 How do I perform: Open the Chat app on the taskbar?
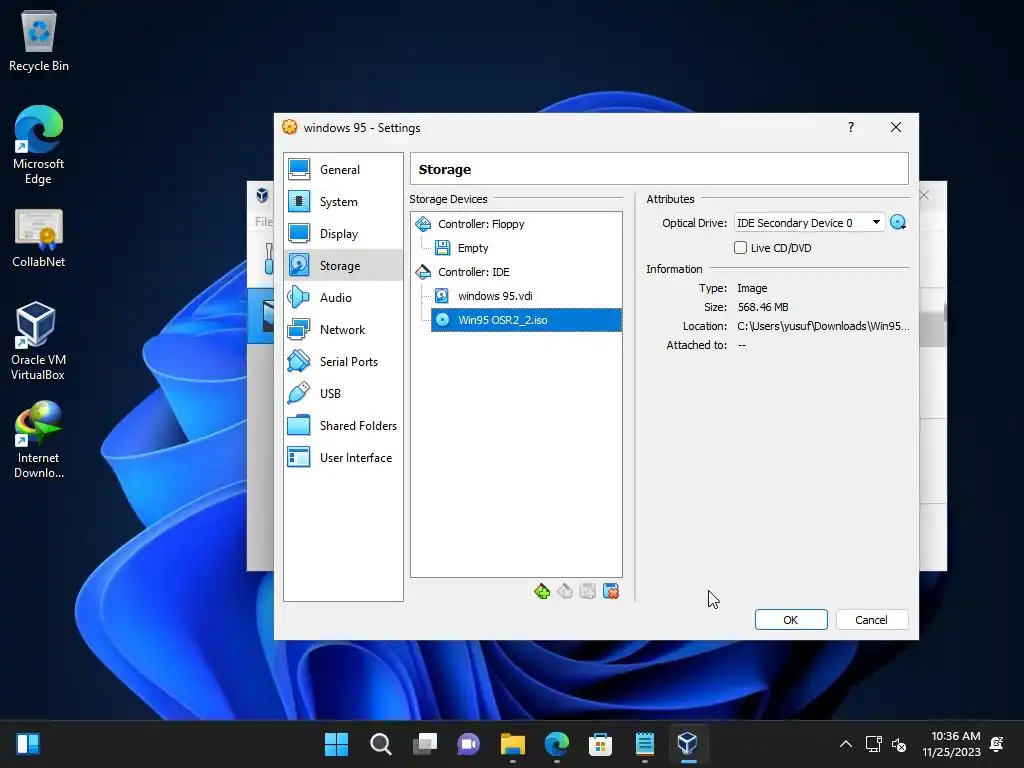[468, 744]
